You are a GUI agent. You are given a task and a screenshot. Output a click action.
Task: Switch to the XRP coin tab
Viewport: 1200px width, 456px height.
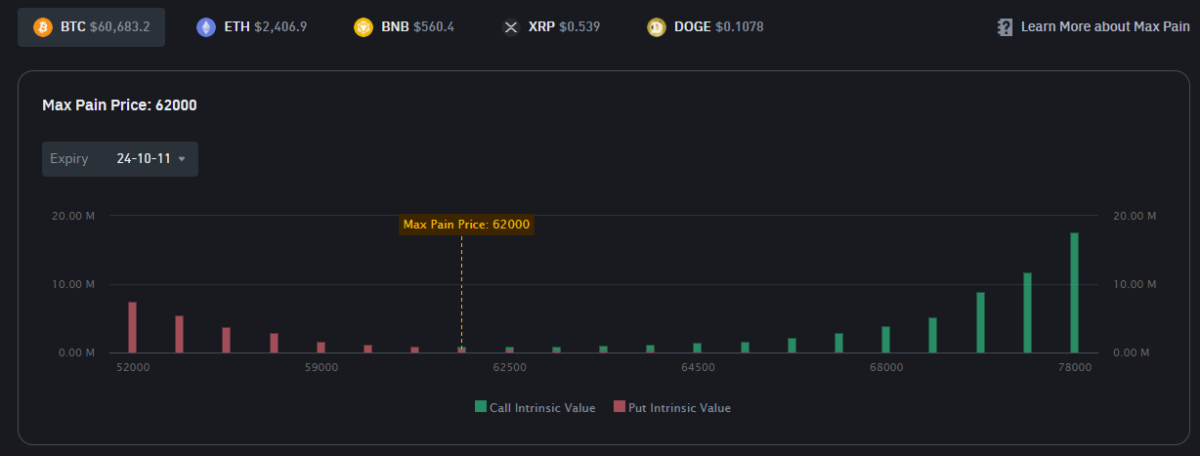(551, 27)
